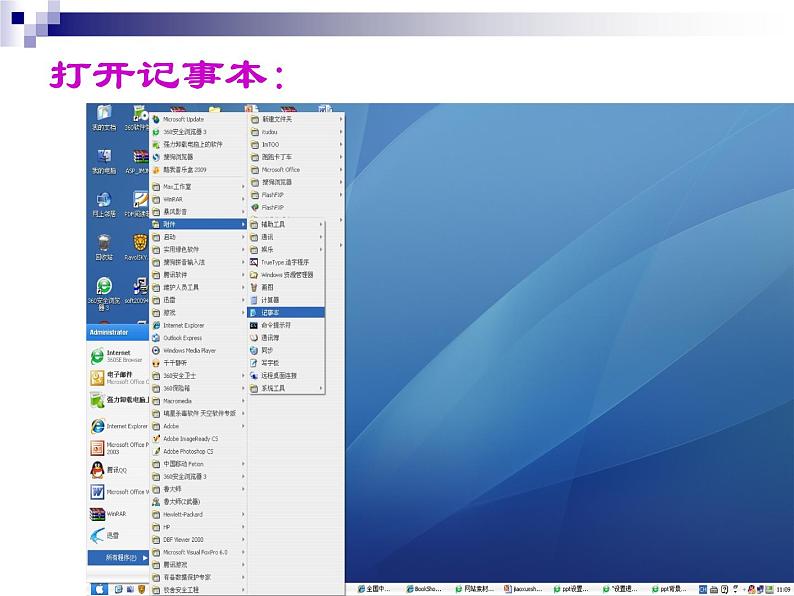Open Internet 360SE Browser pinned entry
This screenshot has width=794, height=596.
[118, 356]
